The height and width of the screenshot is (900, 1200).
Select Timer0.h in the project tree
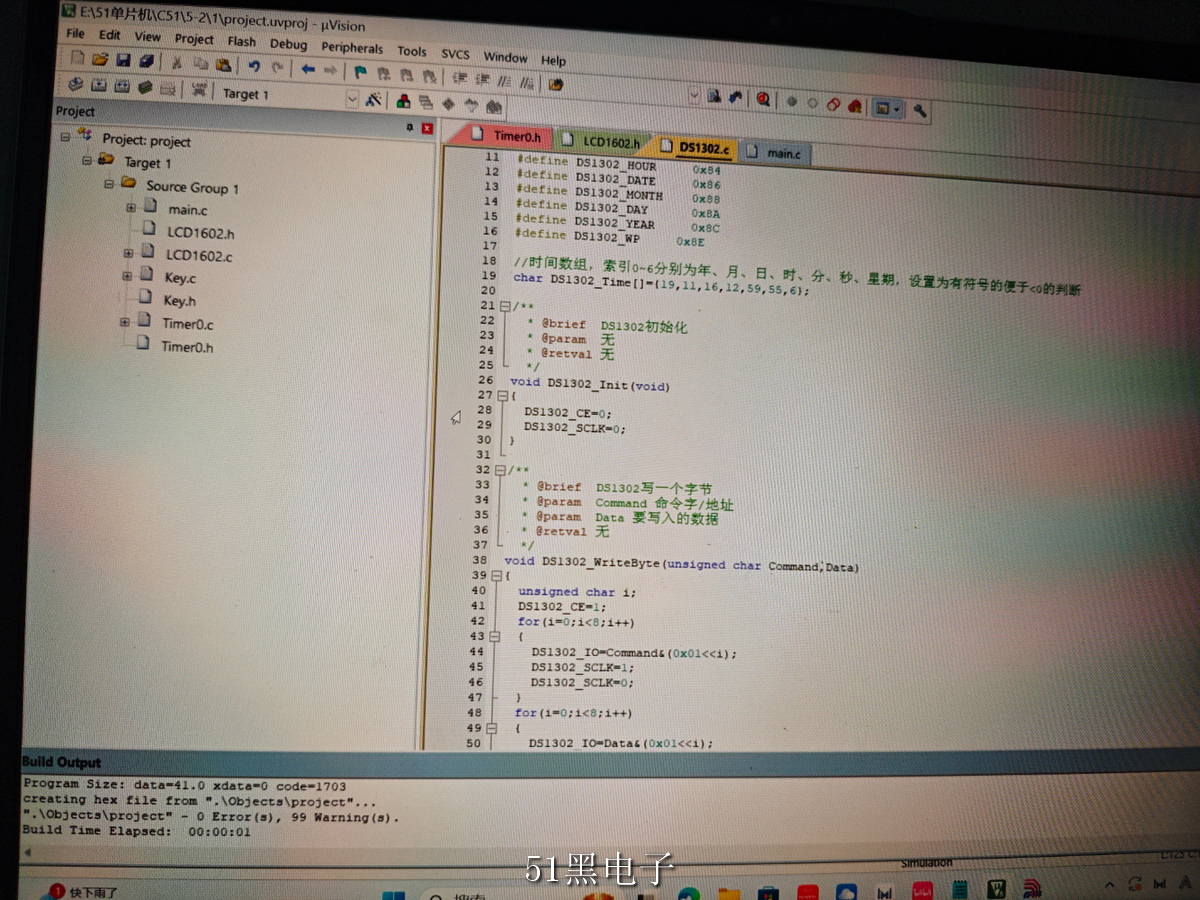187,346
